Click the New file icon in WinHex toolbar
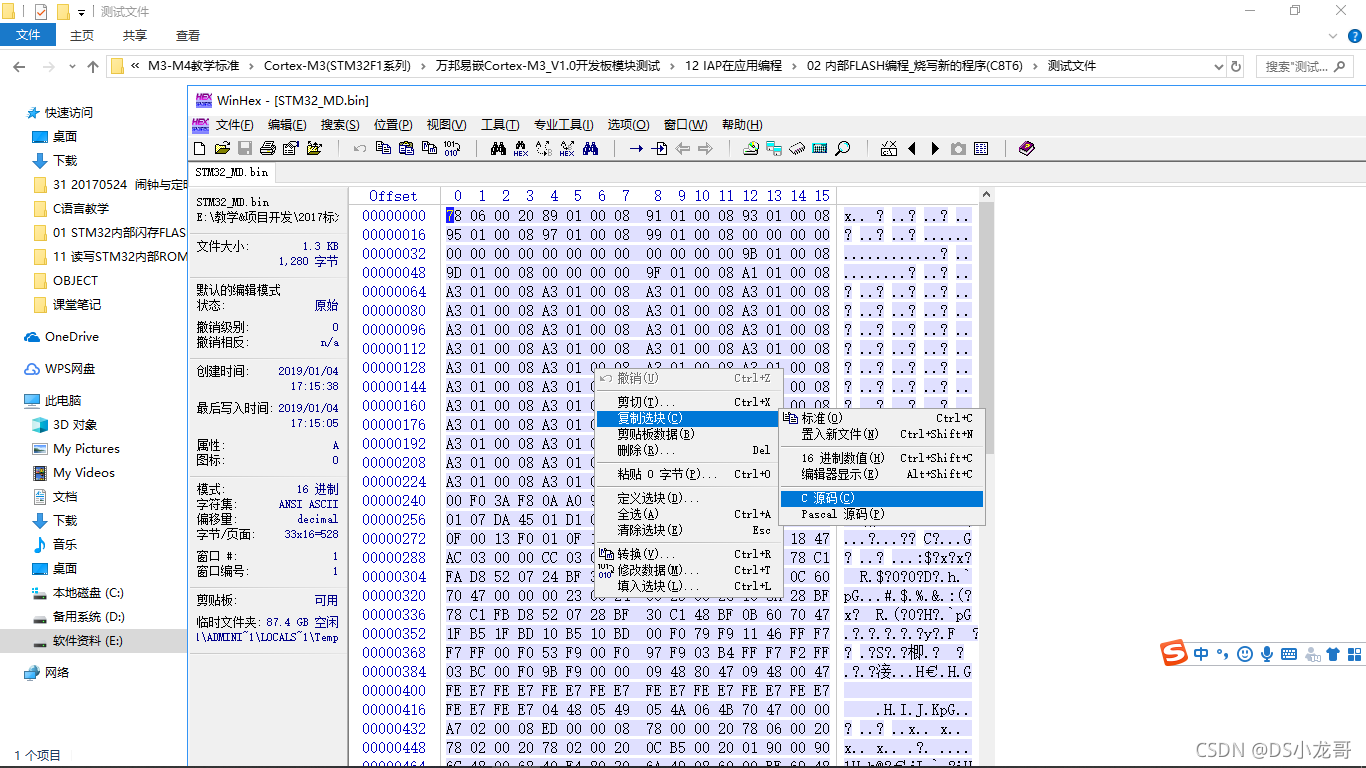This screenshot has height=768, width=1366. click(x=199, y=148)
